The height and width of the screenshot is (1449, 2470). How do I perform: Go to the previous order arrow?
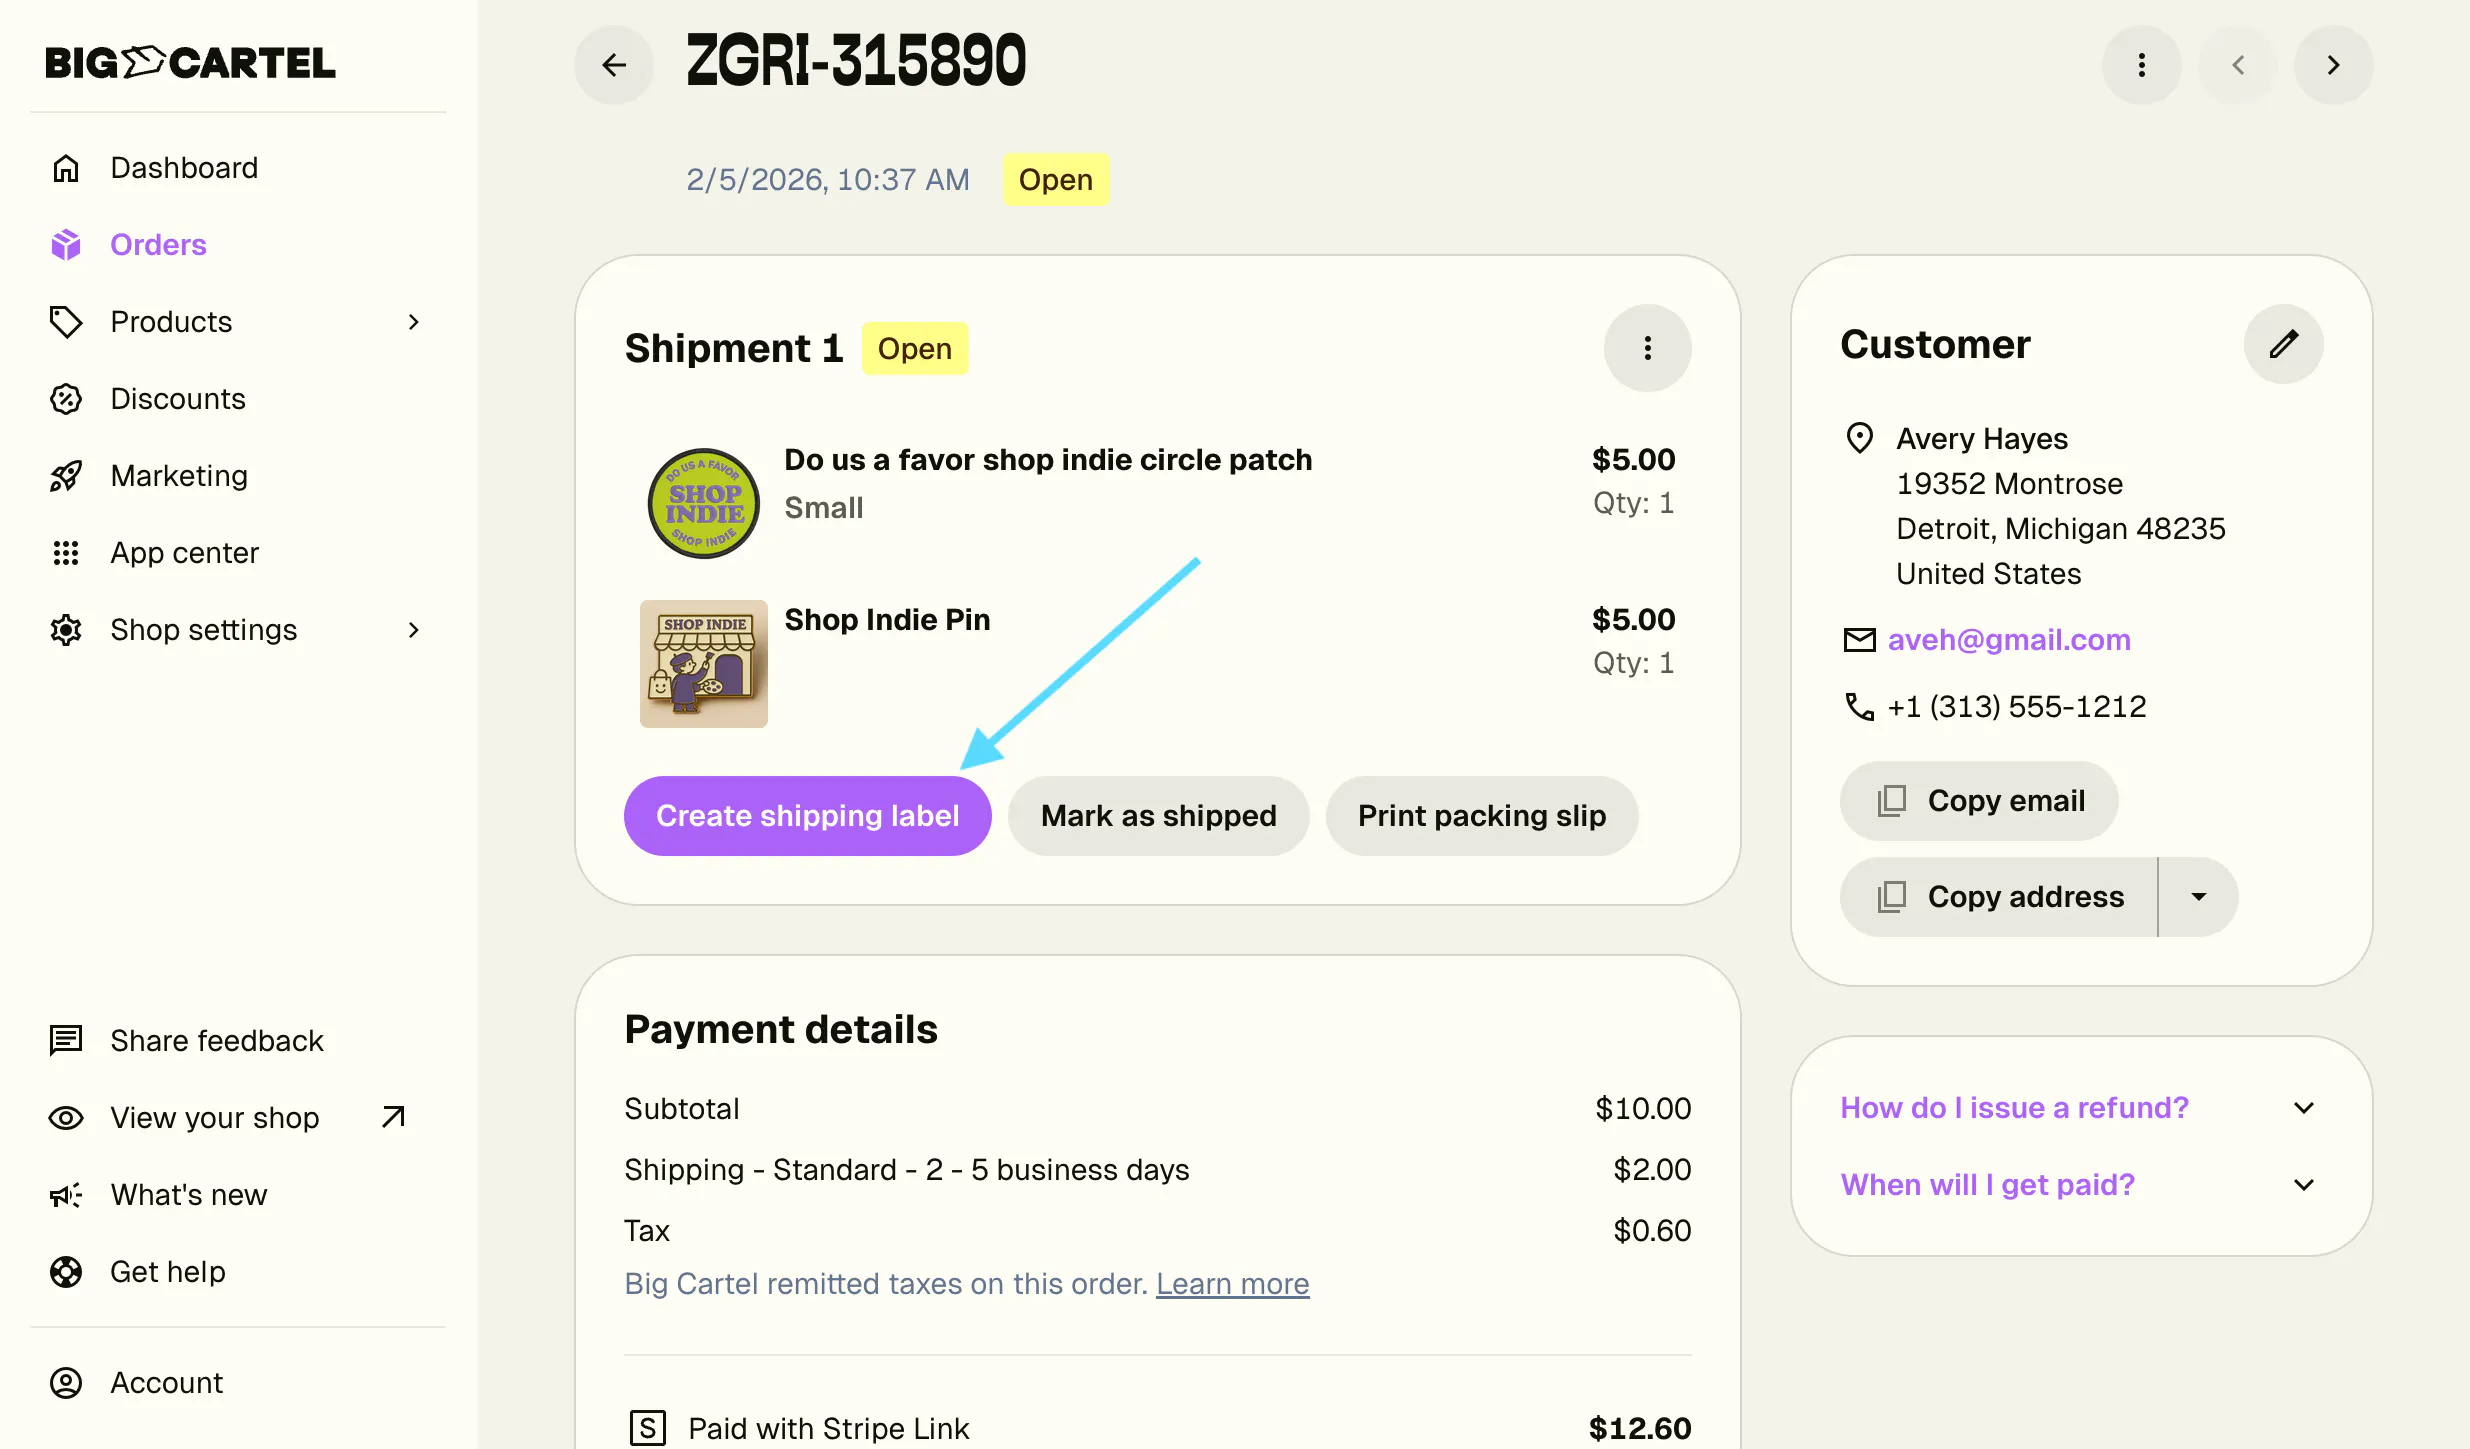pos(2237,65)
